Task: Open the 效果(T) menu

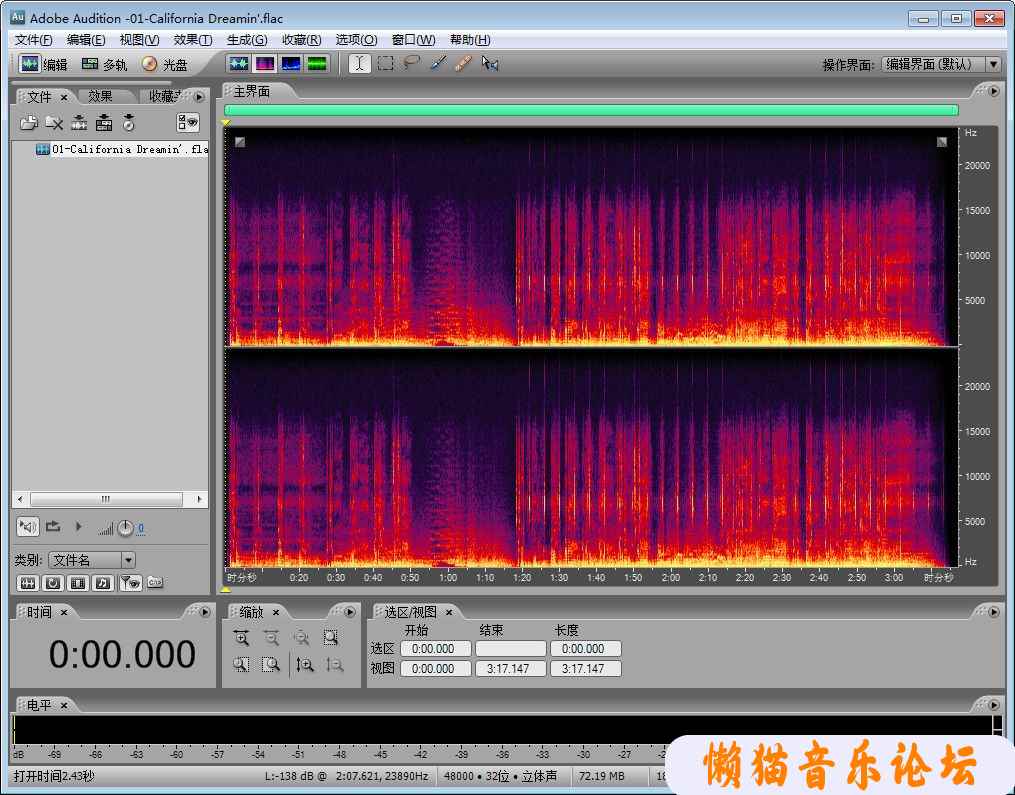Action: [193, 39]
